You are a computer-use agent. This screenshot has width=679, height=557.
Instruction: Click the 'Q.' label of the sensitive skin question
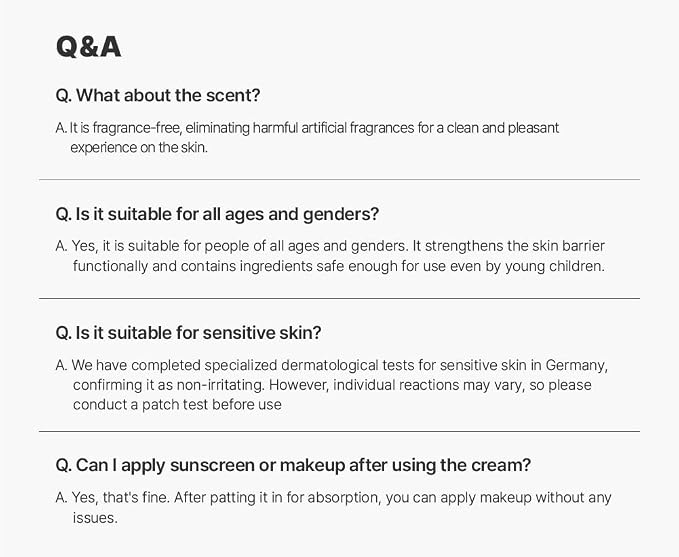pyautogui.click(x=64, y=333)
